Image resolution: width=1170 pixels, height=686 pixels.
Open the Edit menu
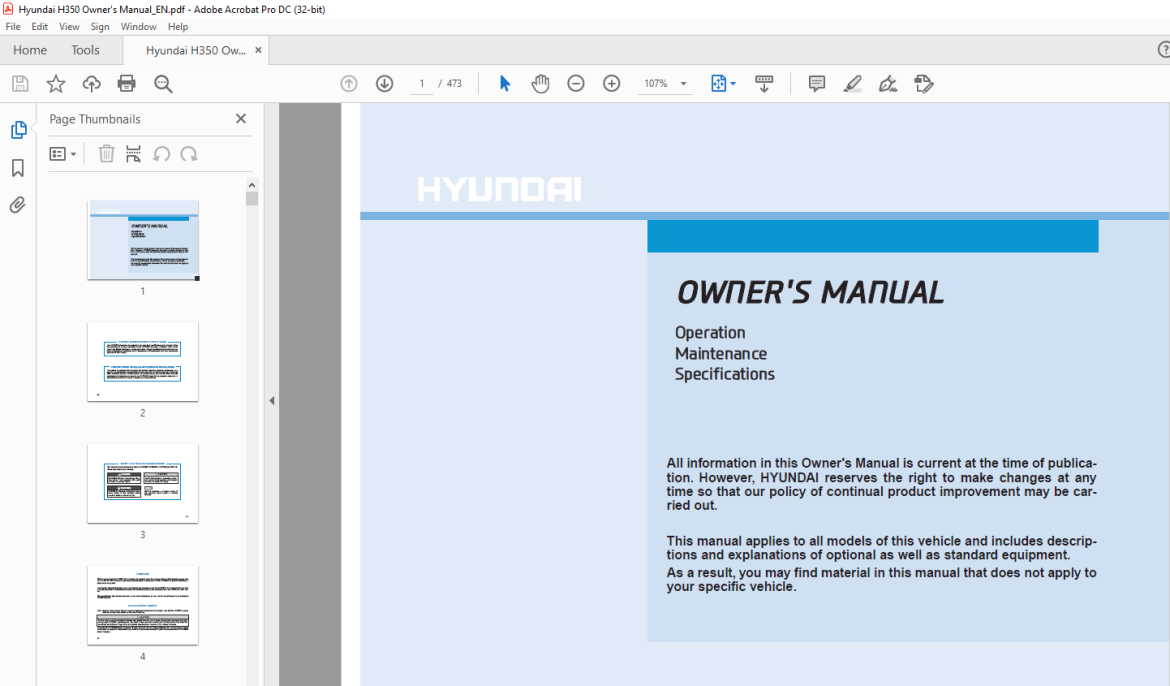coord(40,26)
